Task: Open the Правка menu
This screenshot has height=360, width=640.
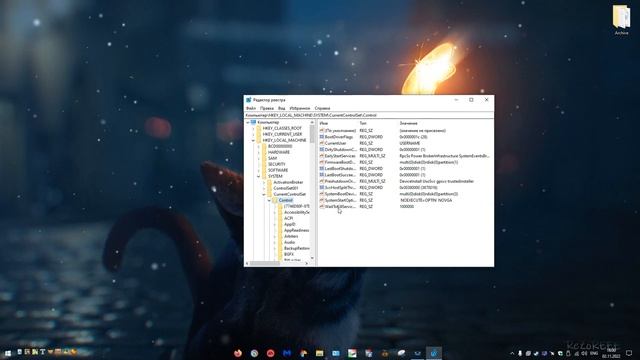Action: [267, 108]
